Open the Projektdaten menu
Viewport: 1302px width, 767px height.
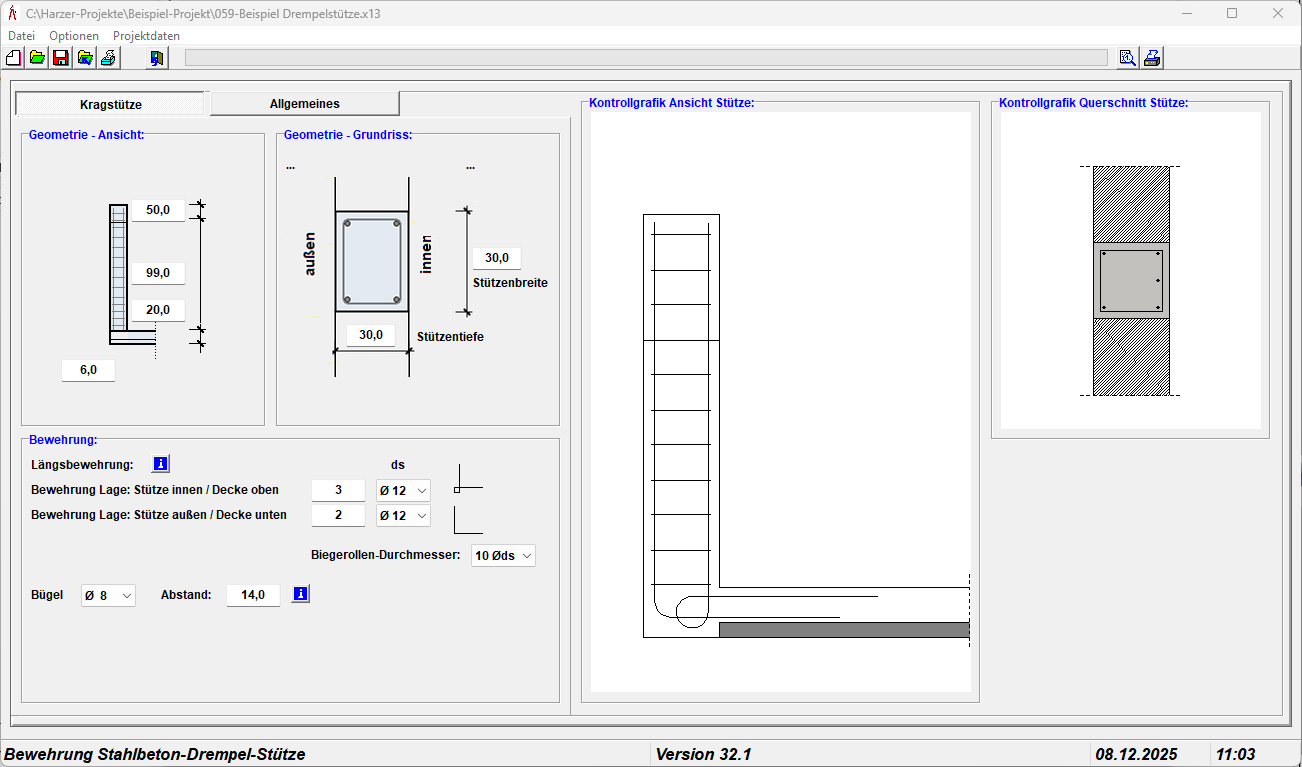146,36
